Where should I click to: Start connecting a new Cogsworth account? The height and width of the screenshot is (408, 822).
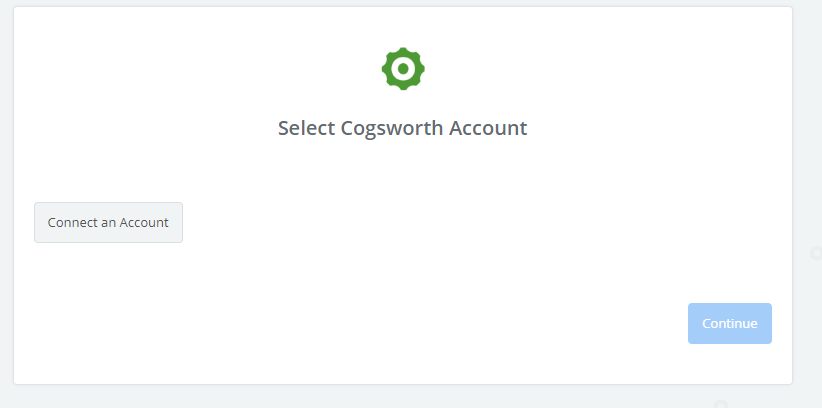109,222
